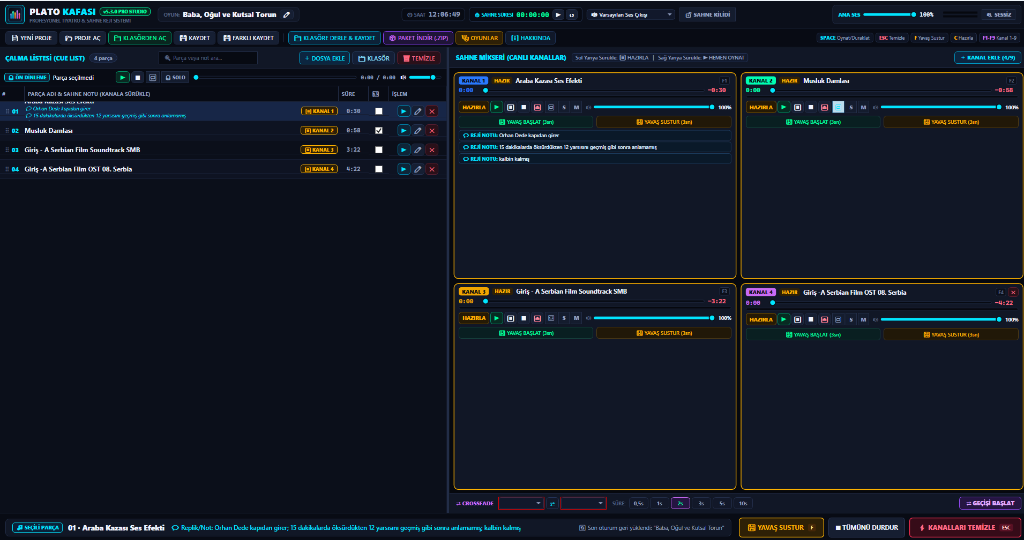
Task: Adjust ANA SES master volume slider
Action: click(888, 14)
